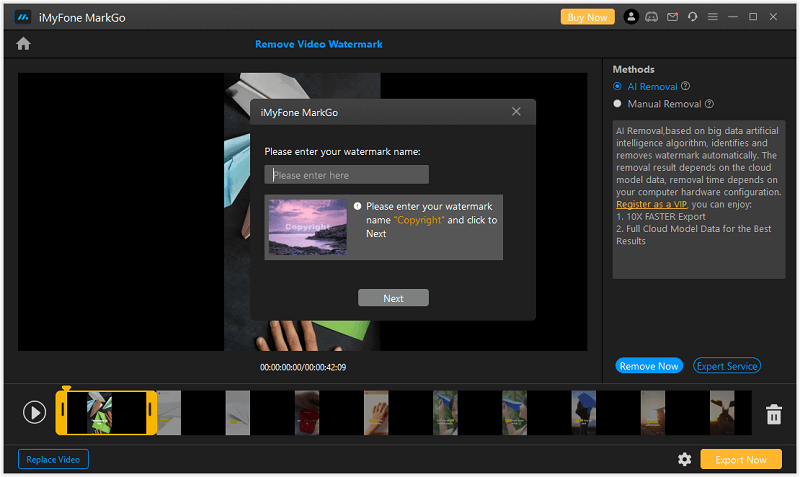Minimize the MarkGo window
This screenshot has width=800, height=477.
pyautogui.click(x=733, y=17)
